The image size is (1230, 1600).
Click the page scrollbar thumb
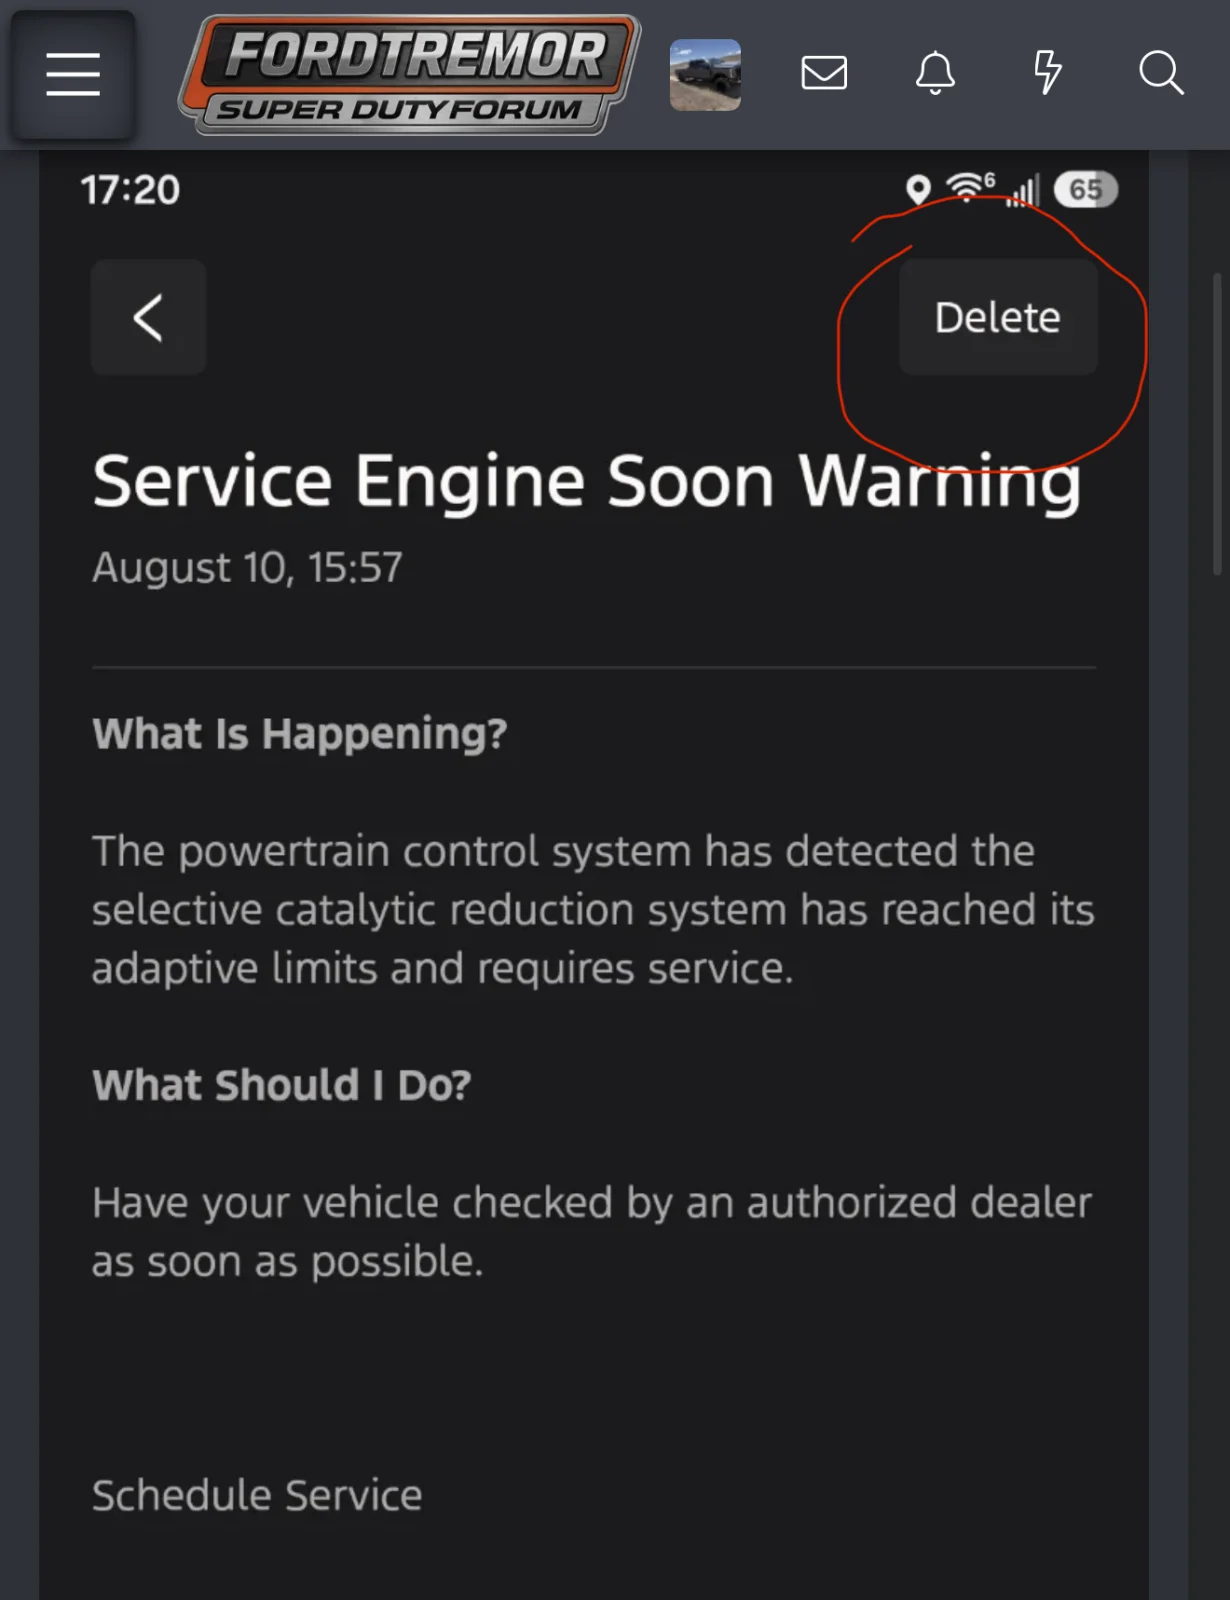[1217, 422]
